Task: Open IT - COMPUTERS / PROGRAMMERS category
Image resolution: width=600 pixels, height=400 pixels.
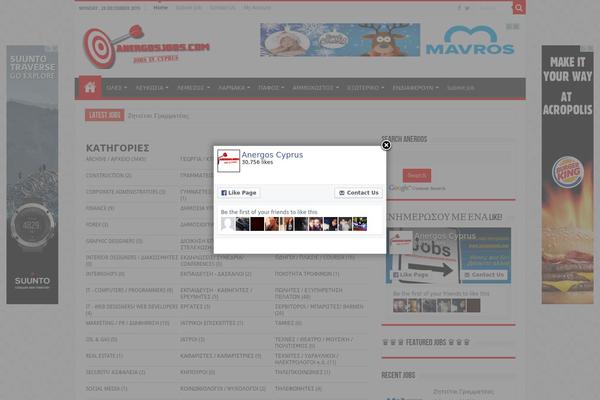Action: [129, 291]
